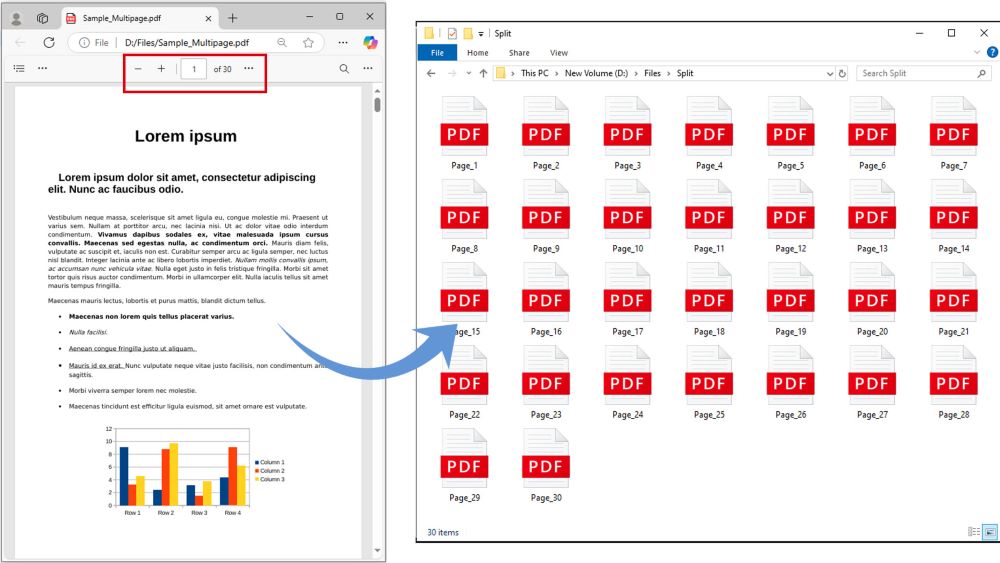Open the Copilot icon in Edge
Screen dimensions: 1000x563
(x=370, y=43)
